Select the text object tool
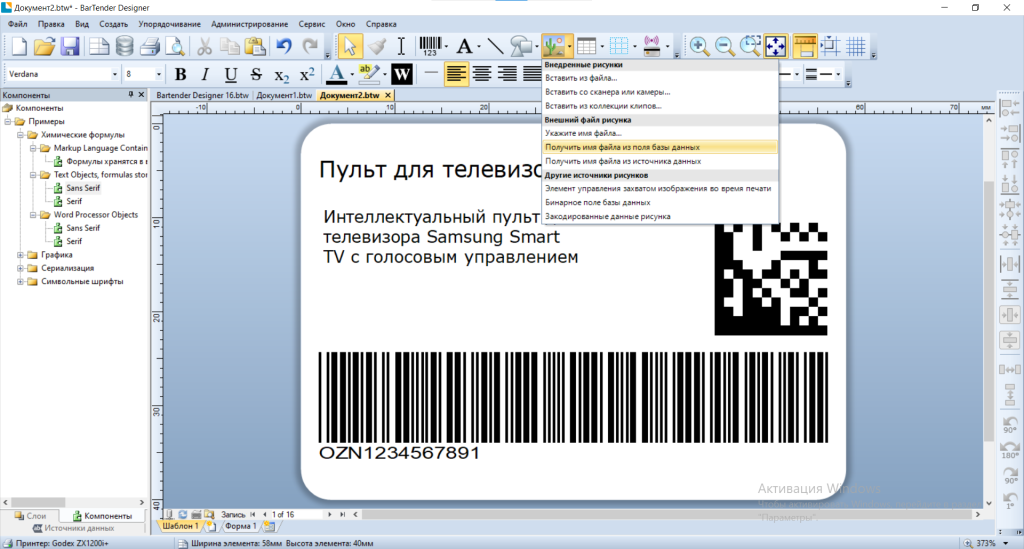The width and height of the screenshot is (1024, 549). (x=464, y=46)
